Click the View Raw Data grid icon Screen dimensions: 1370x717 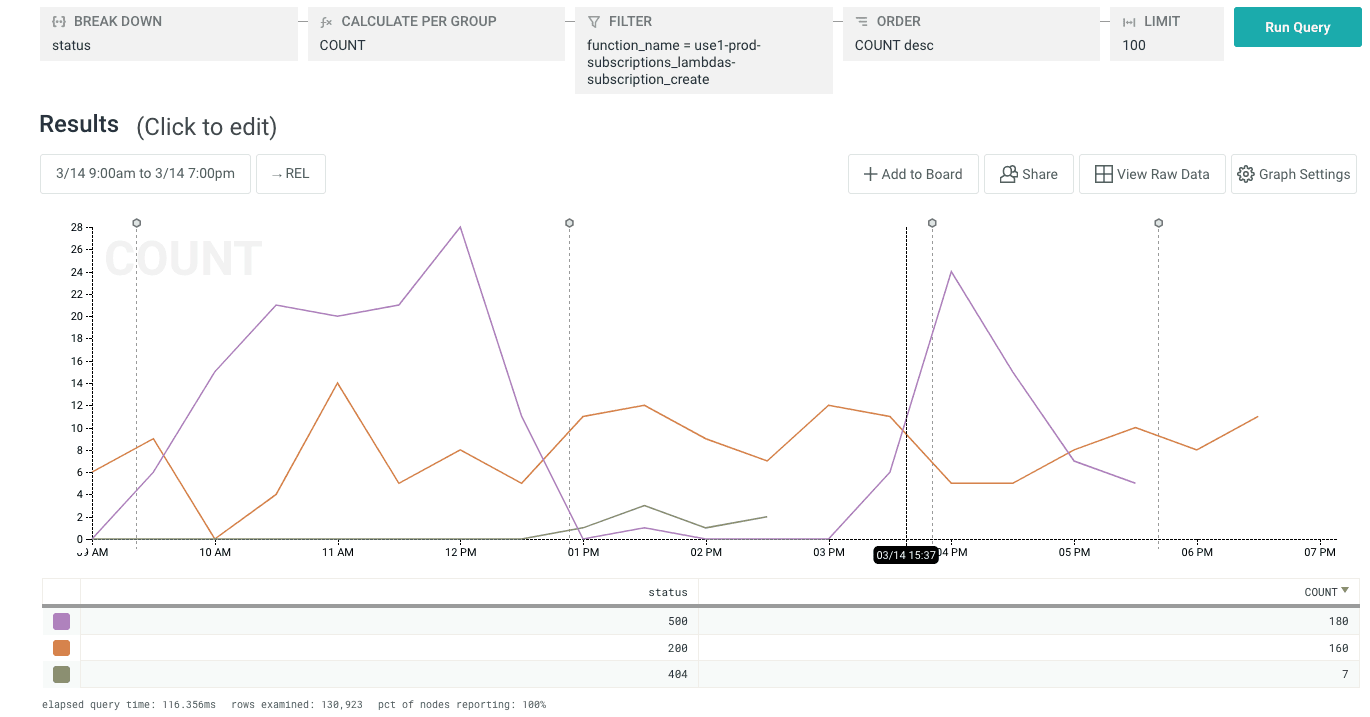coord(1103,174)
